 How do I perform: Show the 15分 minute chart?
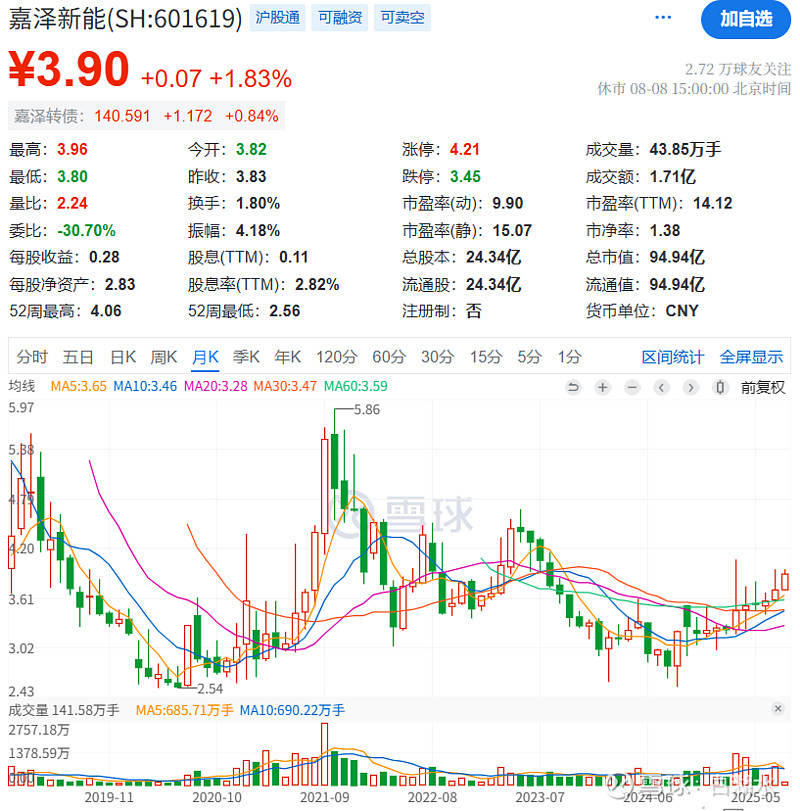click(x=486, y=357)
